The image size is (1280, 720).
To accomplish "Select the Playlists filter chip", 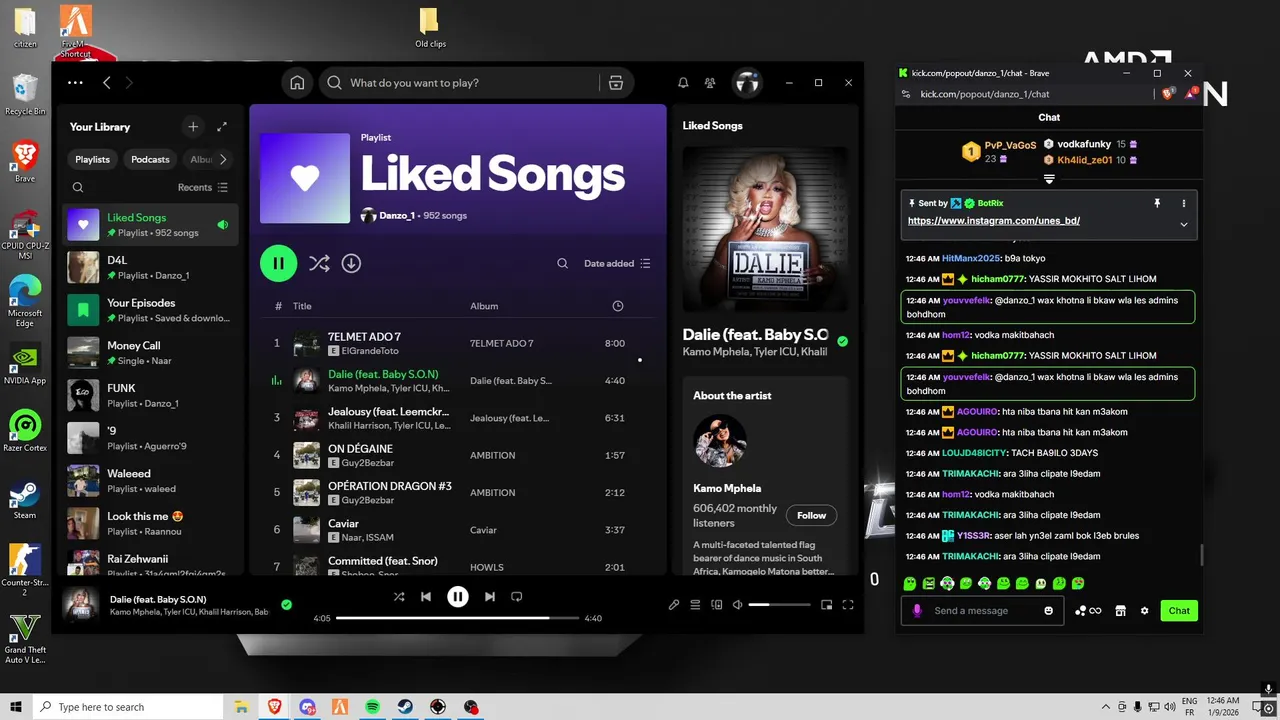I will (93, 159).
